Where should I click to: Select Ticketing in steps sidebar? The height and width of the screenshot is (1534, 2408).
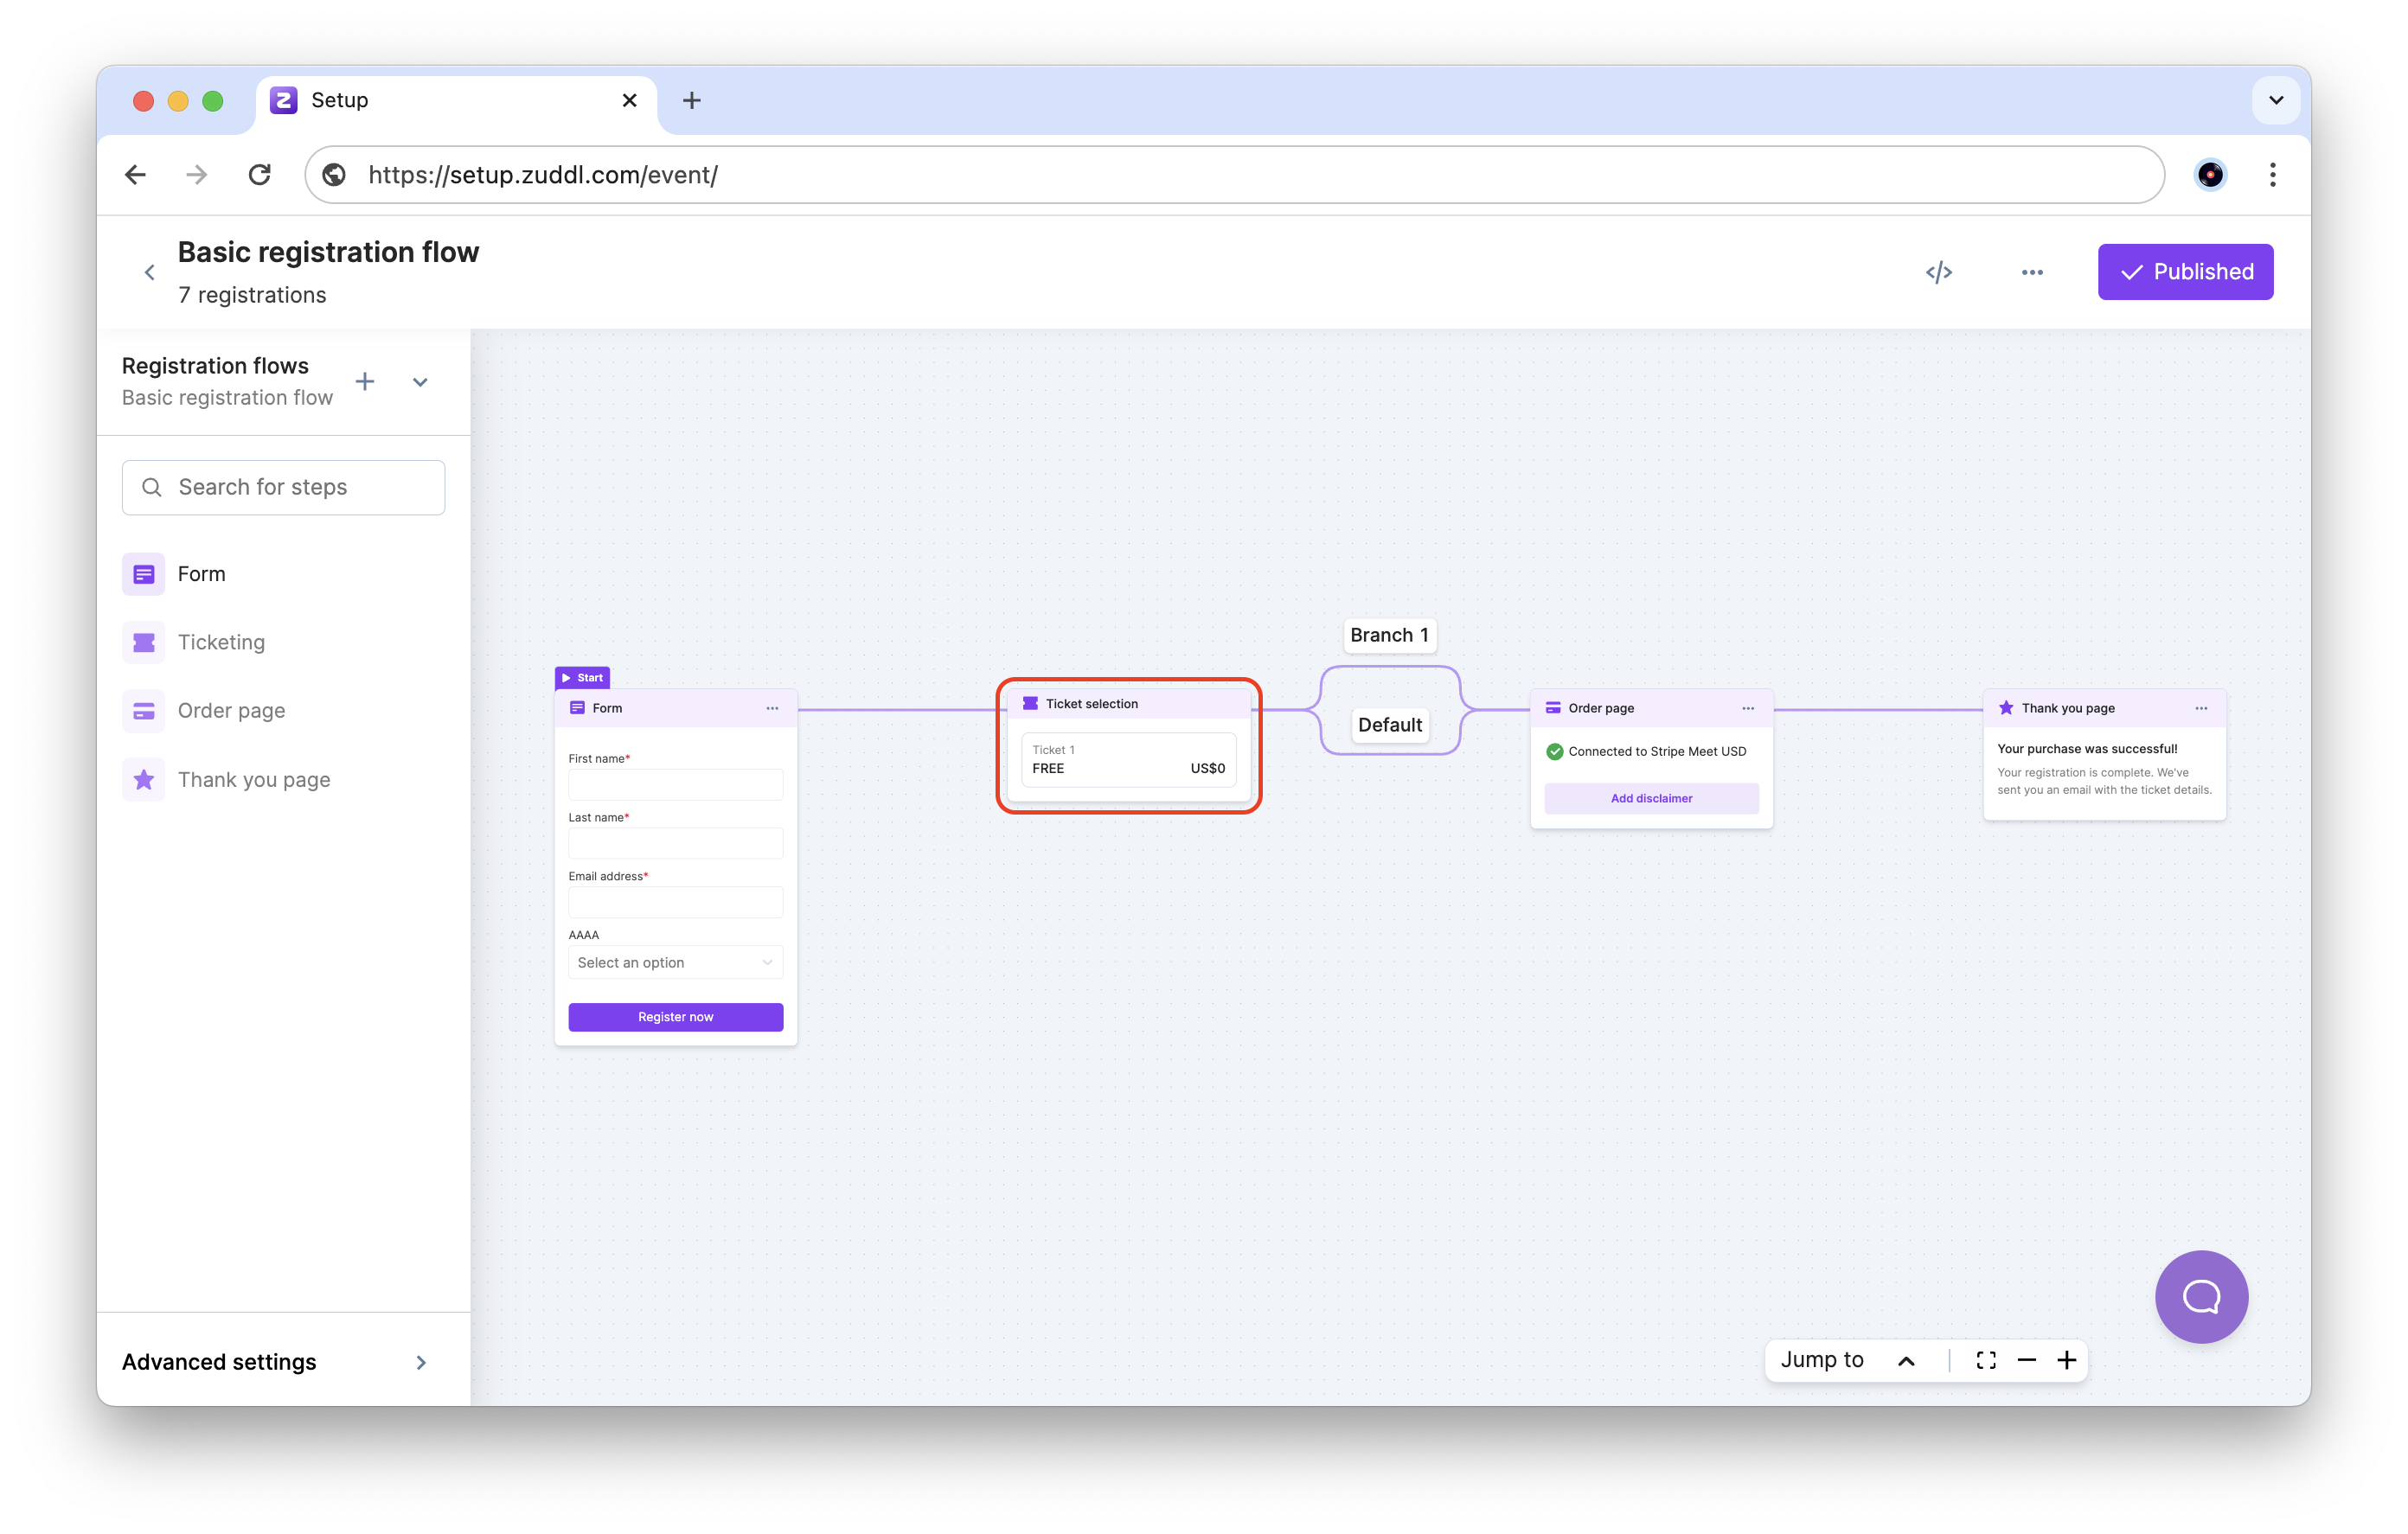tap(221, 642)
